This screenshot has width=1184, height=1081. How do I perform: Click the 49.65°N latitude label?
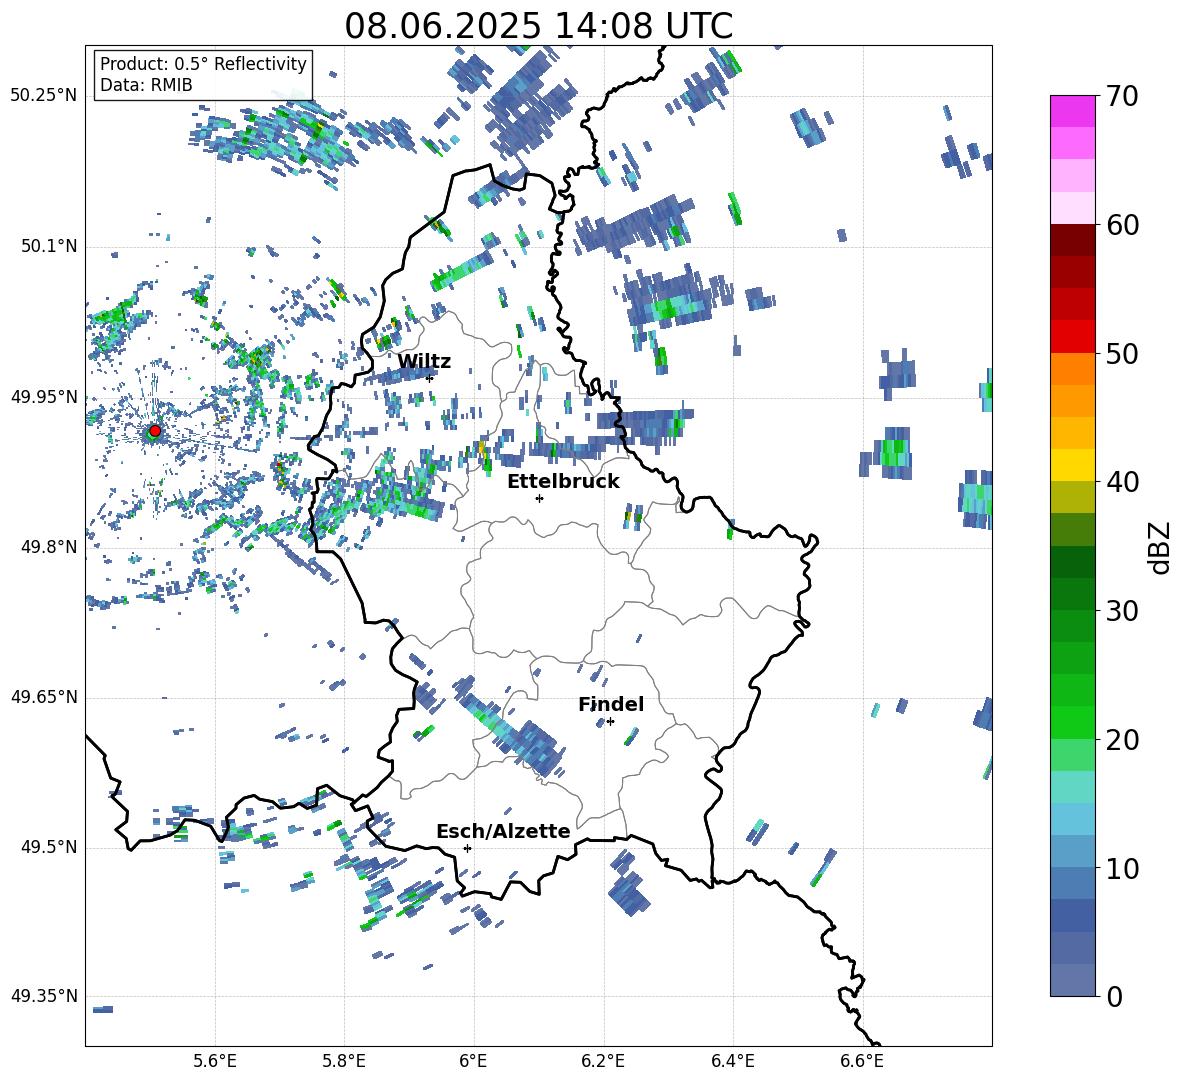(x=44, y=697)
